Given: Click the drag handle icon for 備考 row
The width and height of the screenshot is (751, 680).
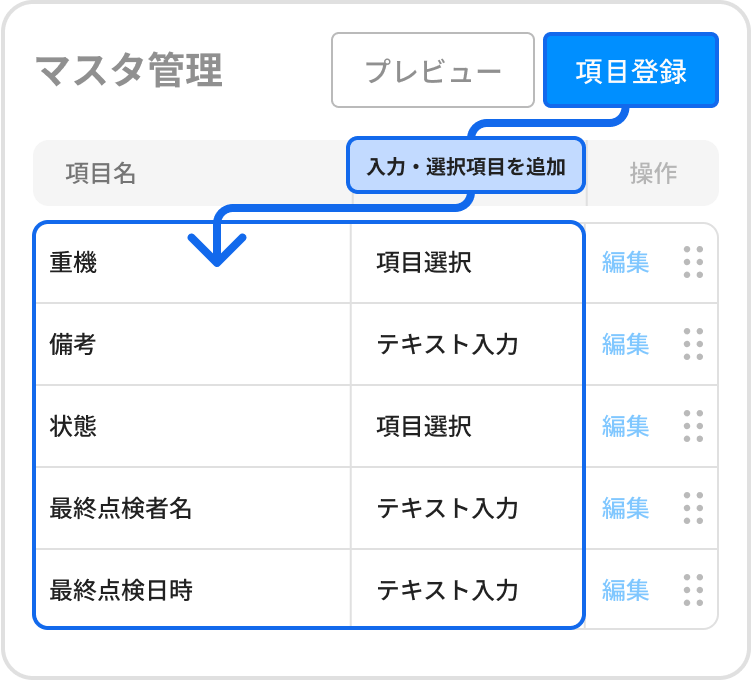Looking at the screenshot, I should [693, 344].
